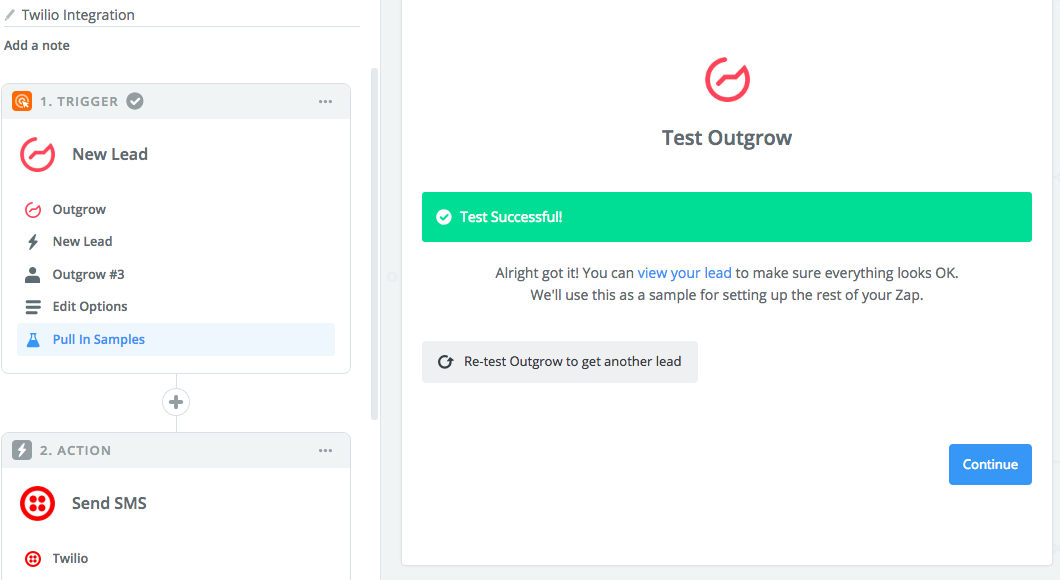Click the Test Successful checkmark icon
Image resolution: width=1060 pixels, height=580 pixels.
click(443, 217)
